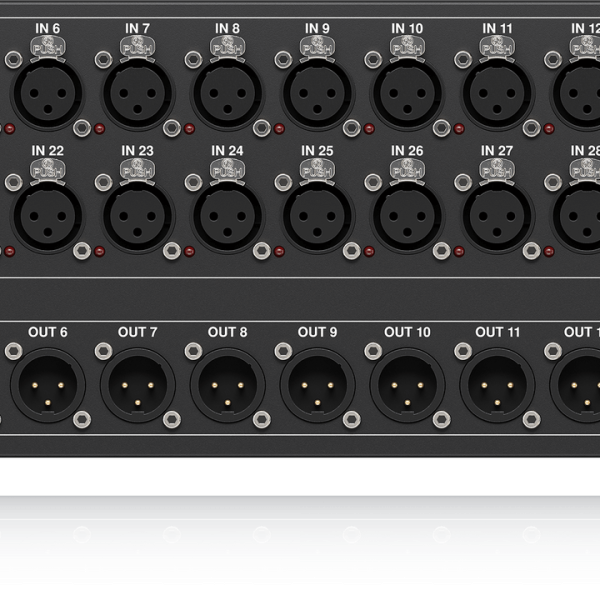This screenshot has height=600, width=600.
Task: Click the PUSH tab above IN 25 socket
Action: [318, 170]
